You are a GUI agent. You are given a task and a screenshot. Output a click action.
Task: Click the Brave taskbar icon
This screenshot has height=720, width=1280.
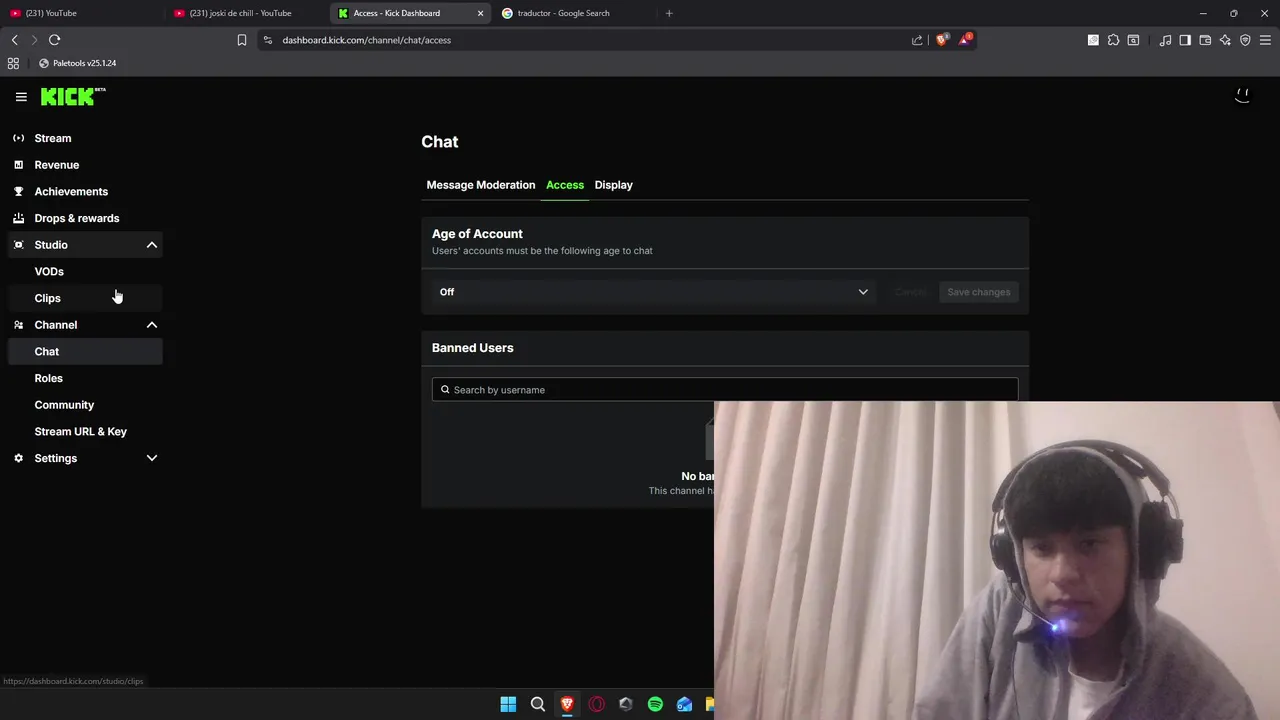coord(567,704)
